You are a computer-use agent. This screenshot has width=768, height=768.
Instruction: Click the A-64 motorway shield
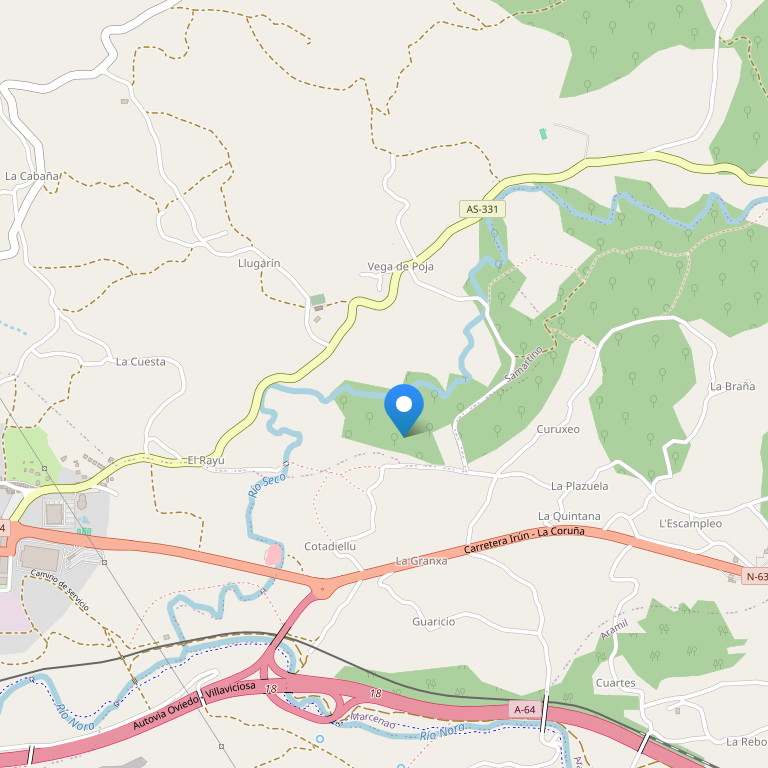click(525, 709)
